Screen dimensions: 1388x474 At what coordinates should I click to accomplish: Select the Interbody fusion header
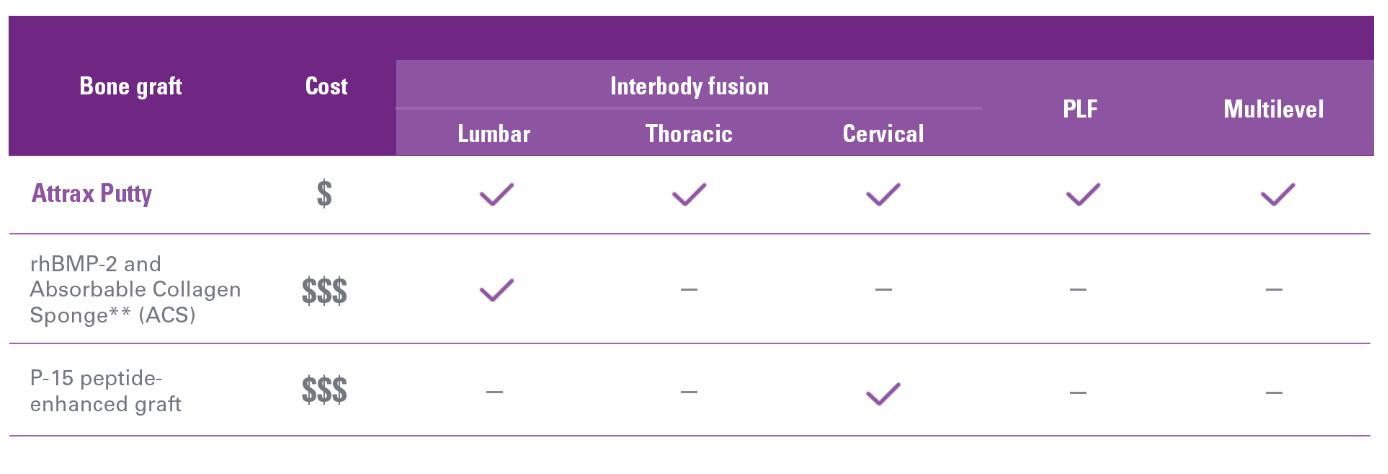[x=690, y=86]
